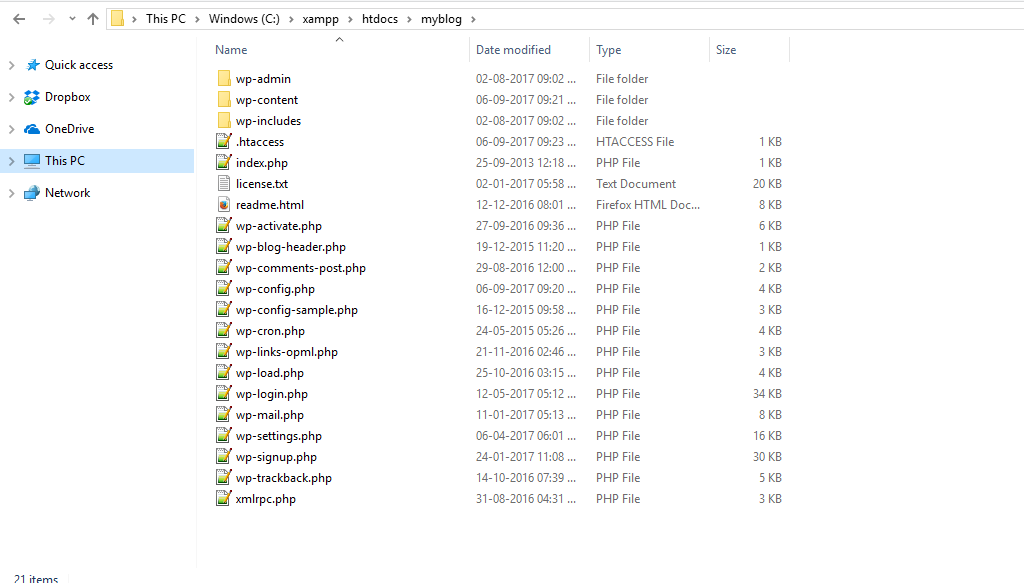Click Firefox HTML Doc type cell
This screenshot has height=583, width=1024.
[x=648, y=204]
